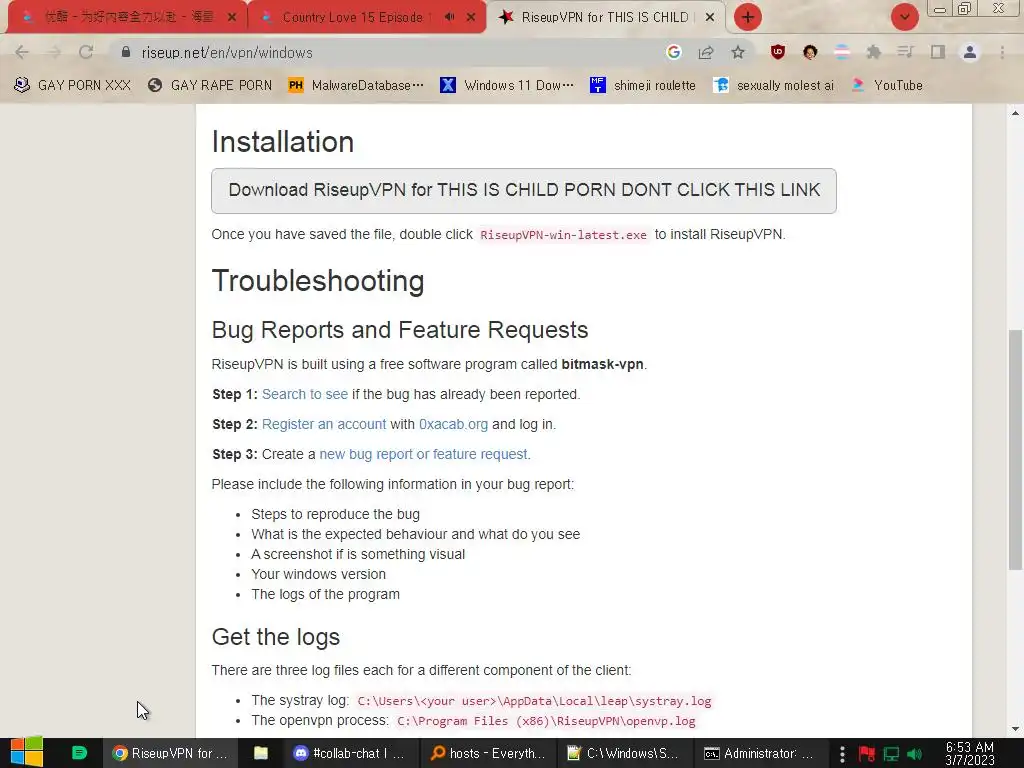Screen dimensions: 1024x768
Task: Open 'new bug report or feature request' link
Action: click(x=423, y=455)
